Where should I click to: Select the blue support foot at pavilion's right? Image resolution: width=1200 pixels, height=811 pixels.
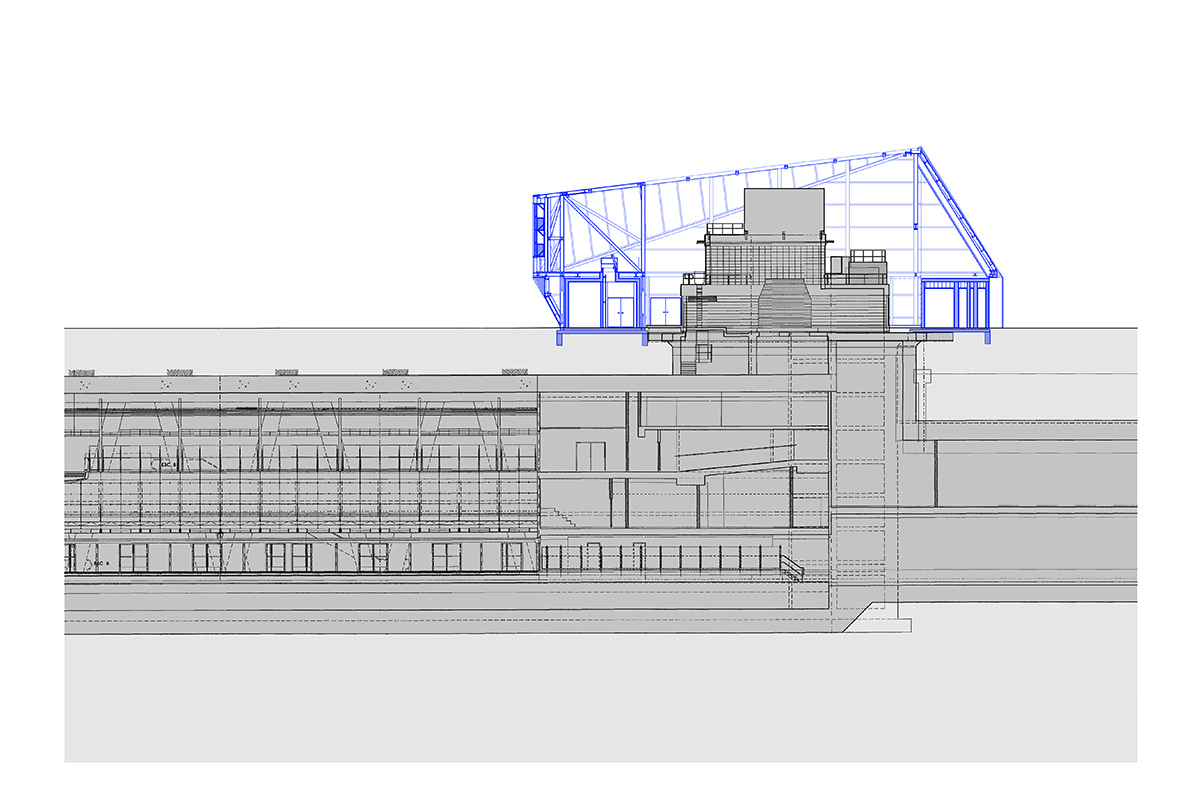point(988,338)
